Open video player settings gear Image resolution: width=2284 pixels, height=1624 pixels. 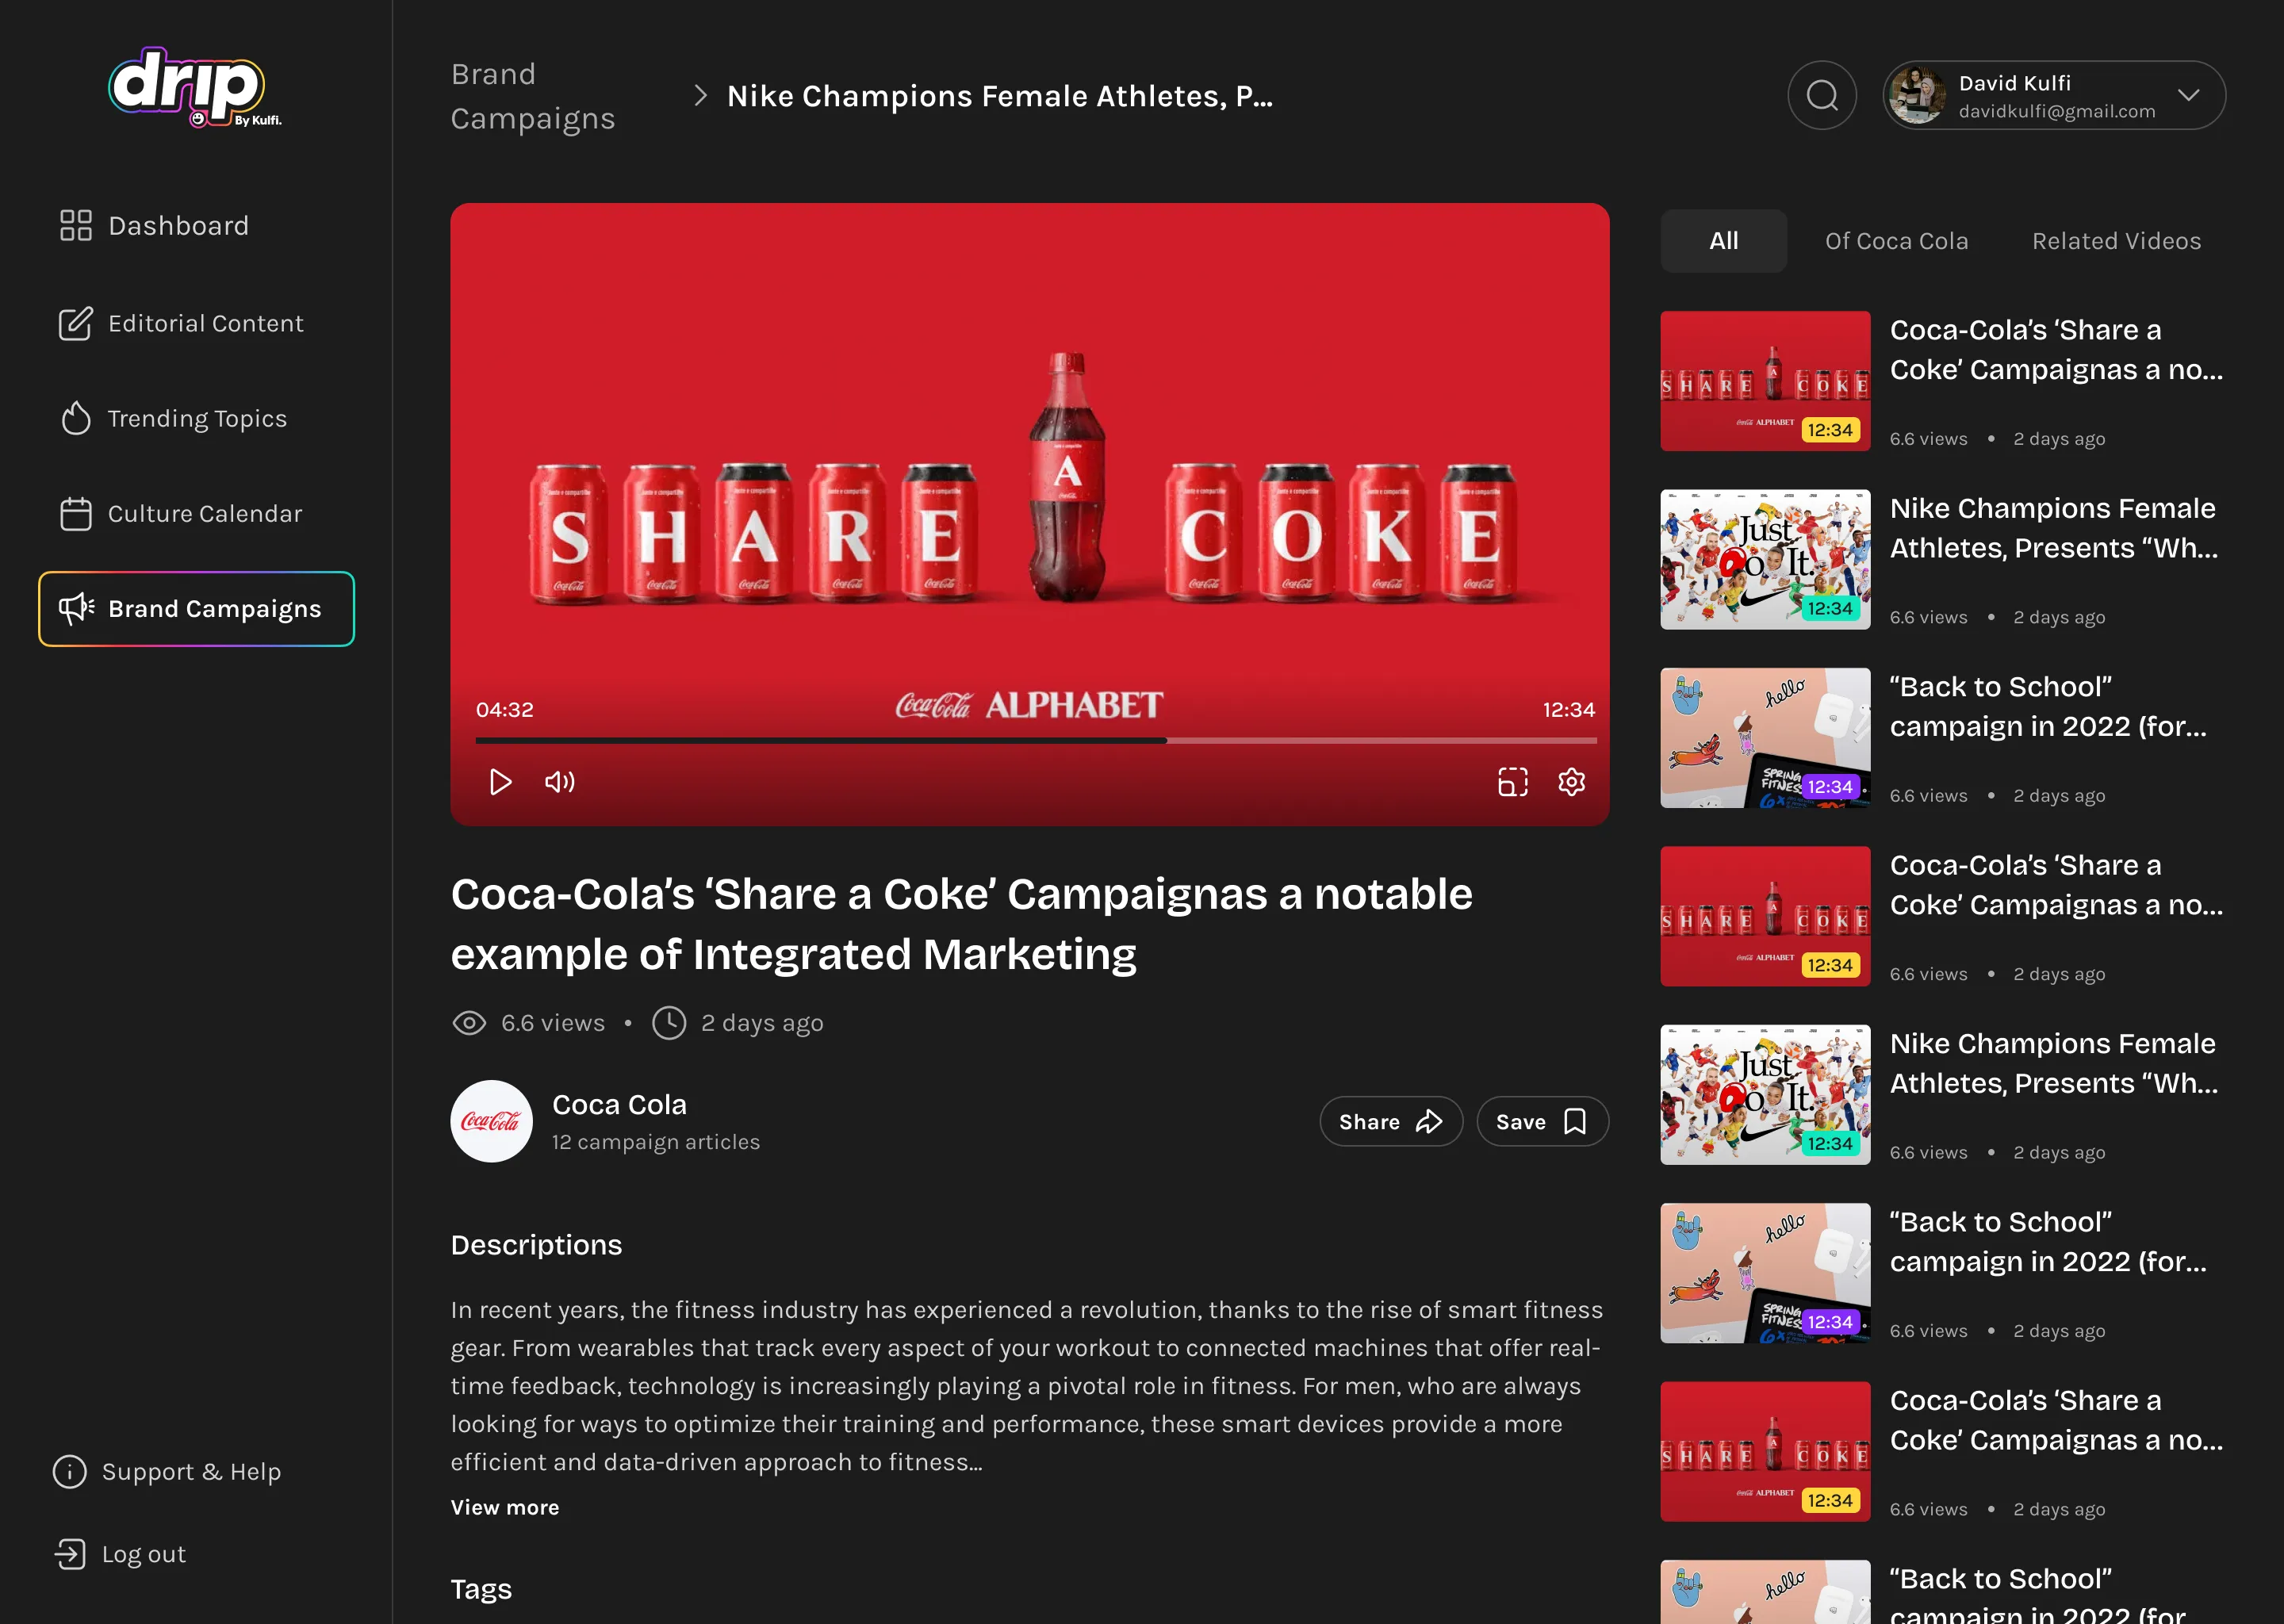pyautogui.click(x=1572, y=782)
